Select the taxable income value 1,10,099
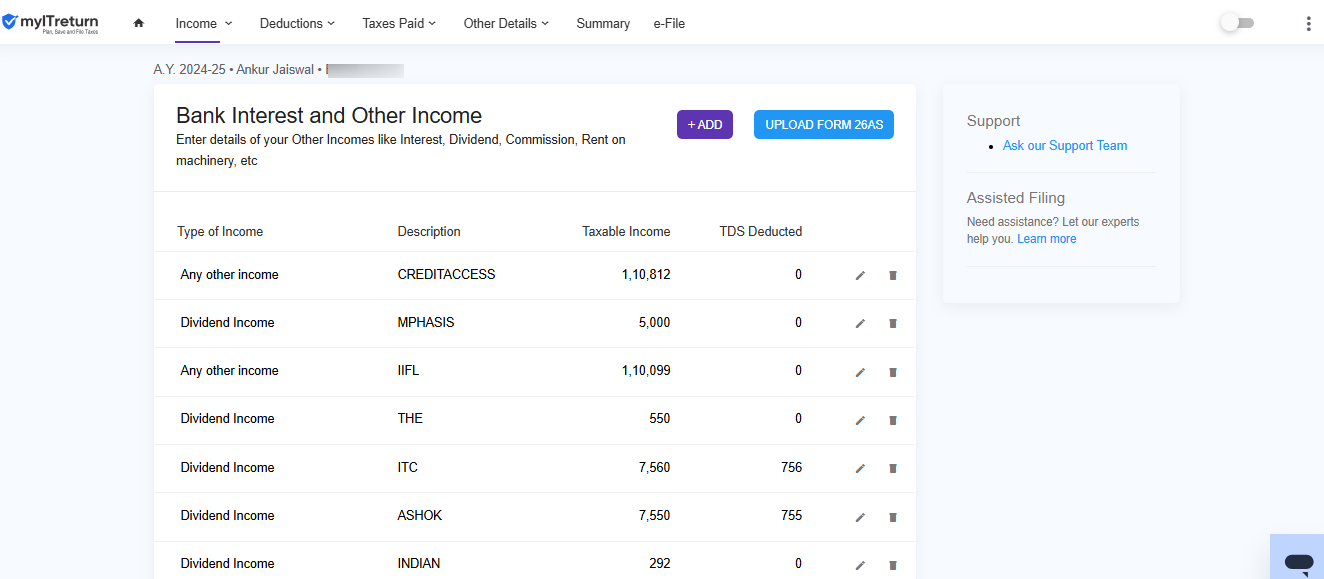Screen dimensions: 1324x579 point(646,370)
